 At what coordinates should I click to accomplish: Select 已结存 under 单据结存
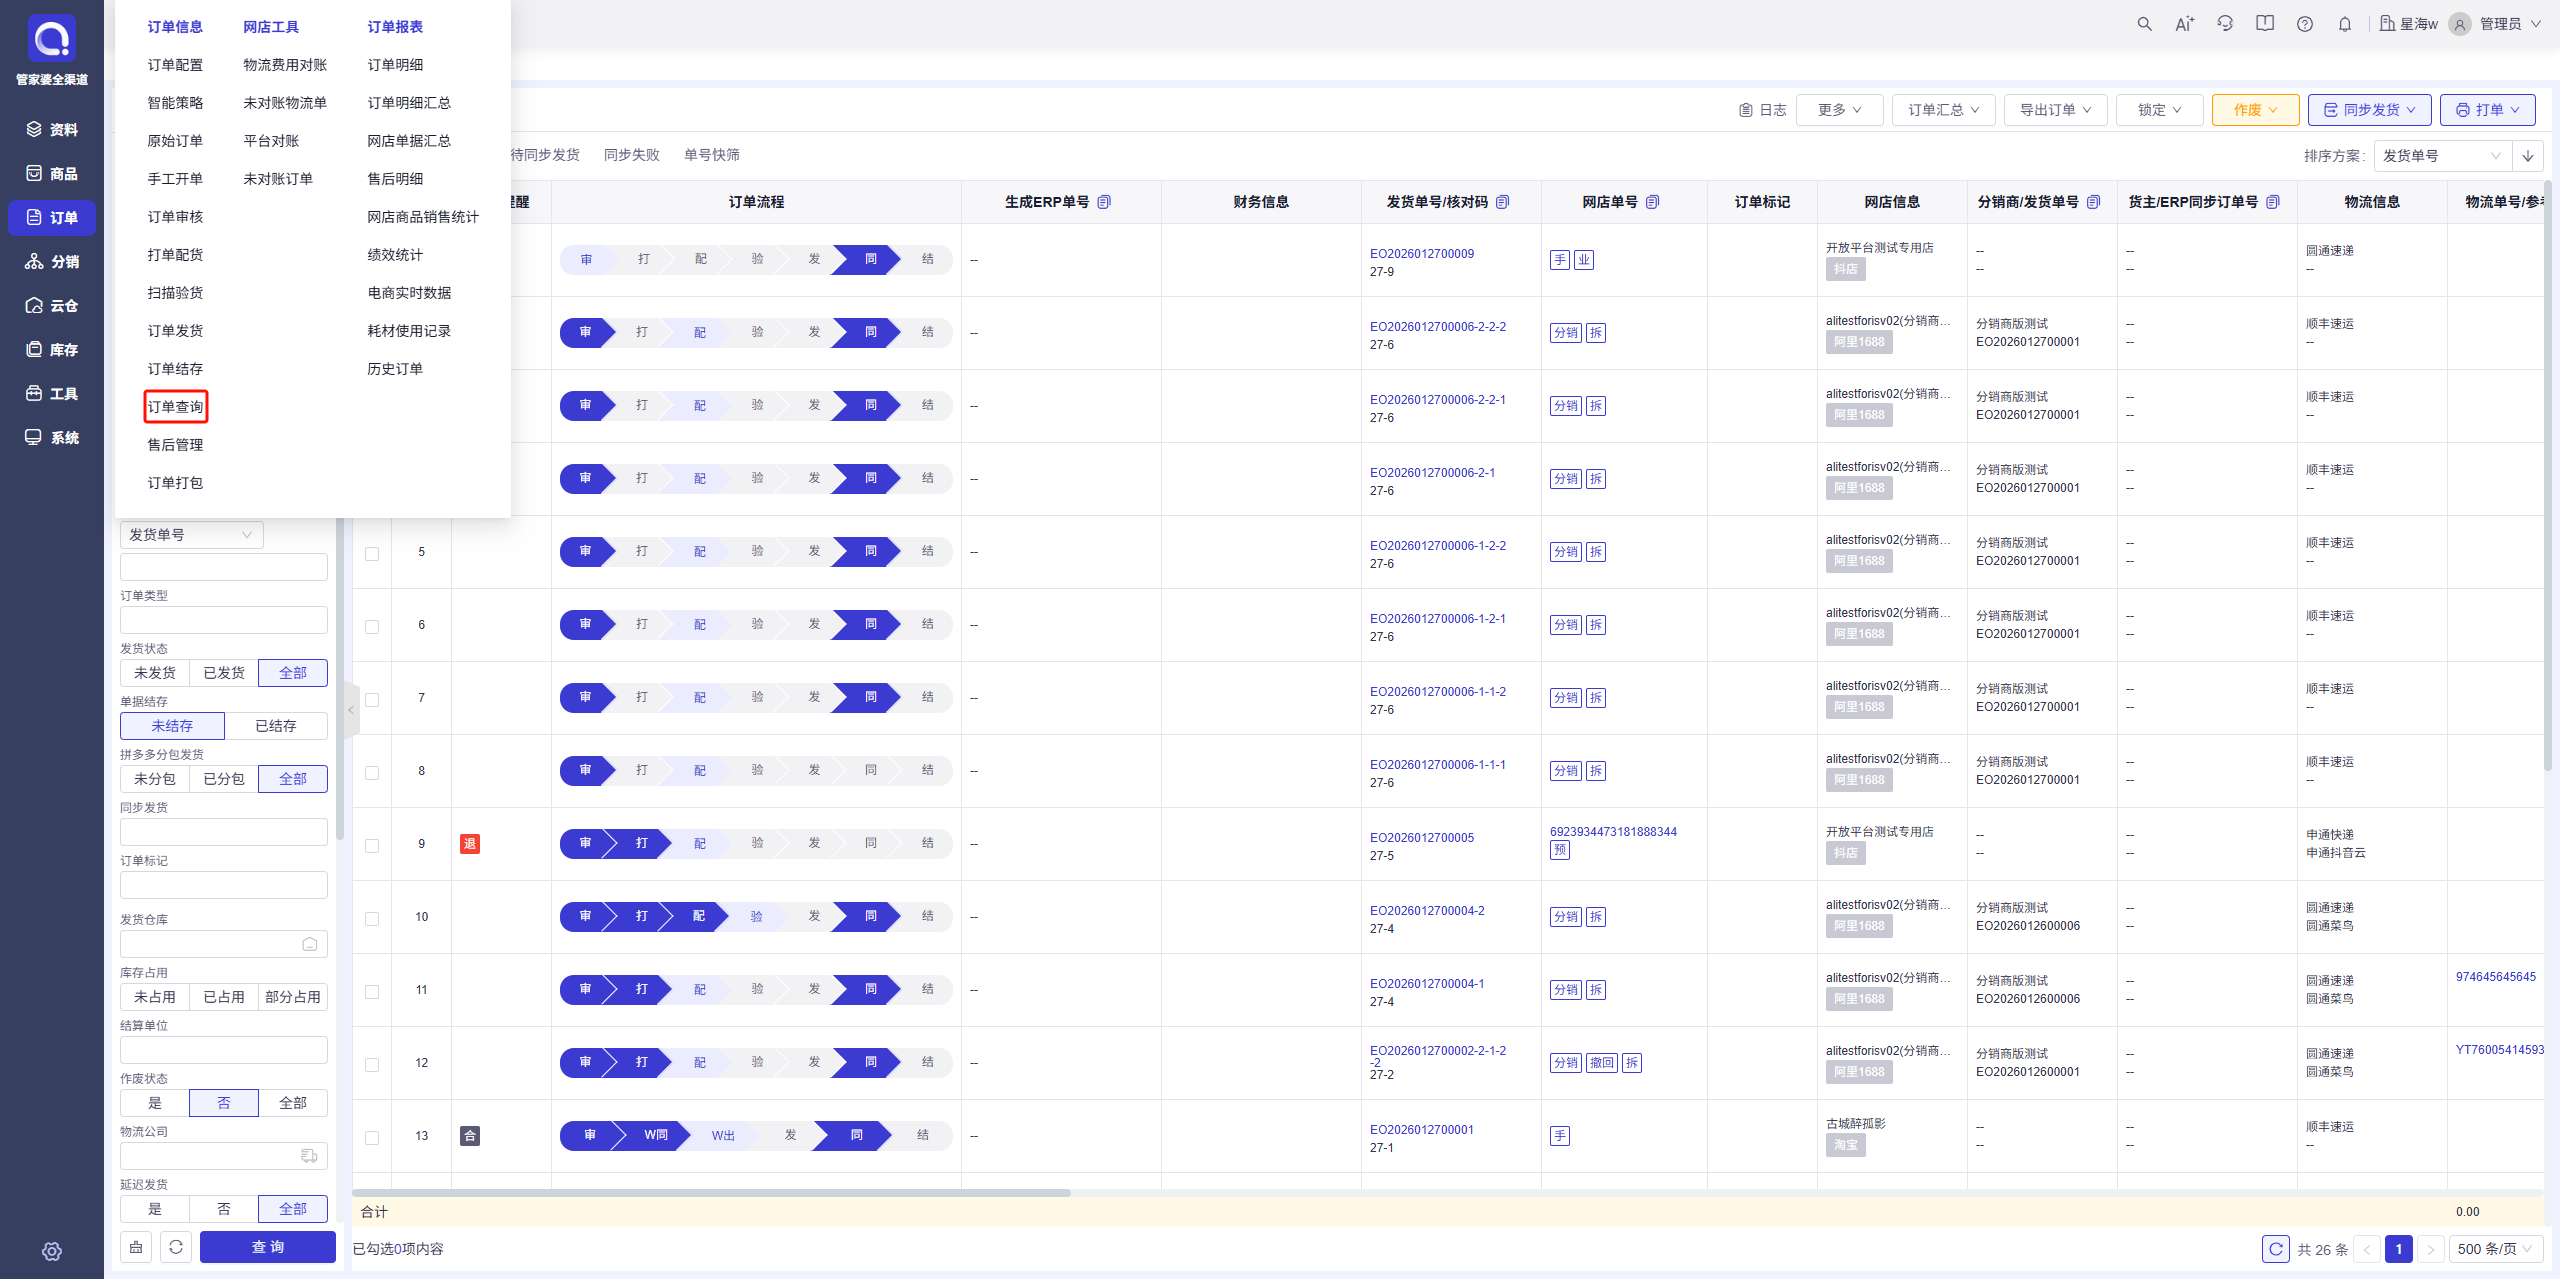[276, 726]
